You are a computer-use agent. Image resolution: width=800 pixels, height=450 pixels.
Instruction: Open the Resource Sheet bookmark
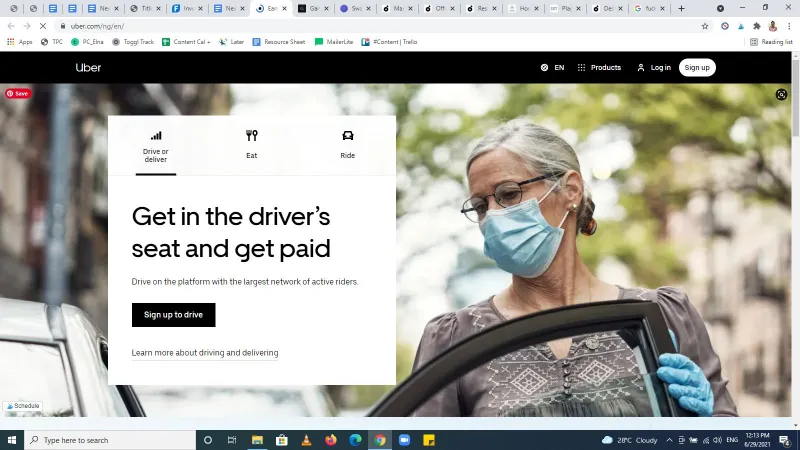279,42
